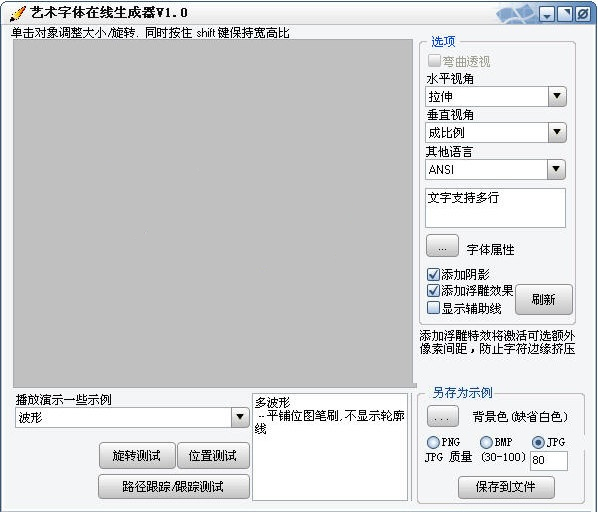The width and height of the screenshot is (598, 512).
Task: Choose the JPG format radio button
Action: 538,442
